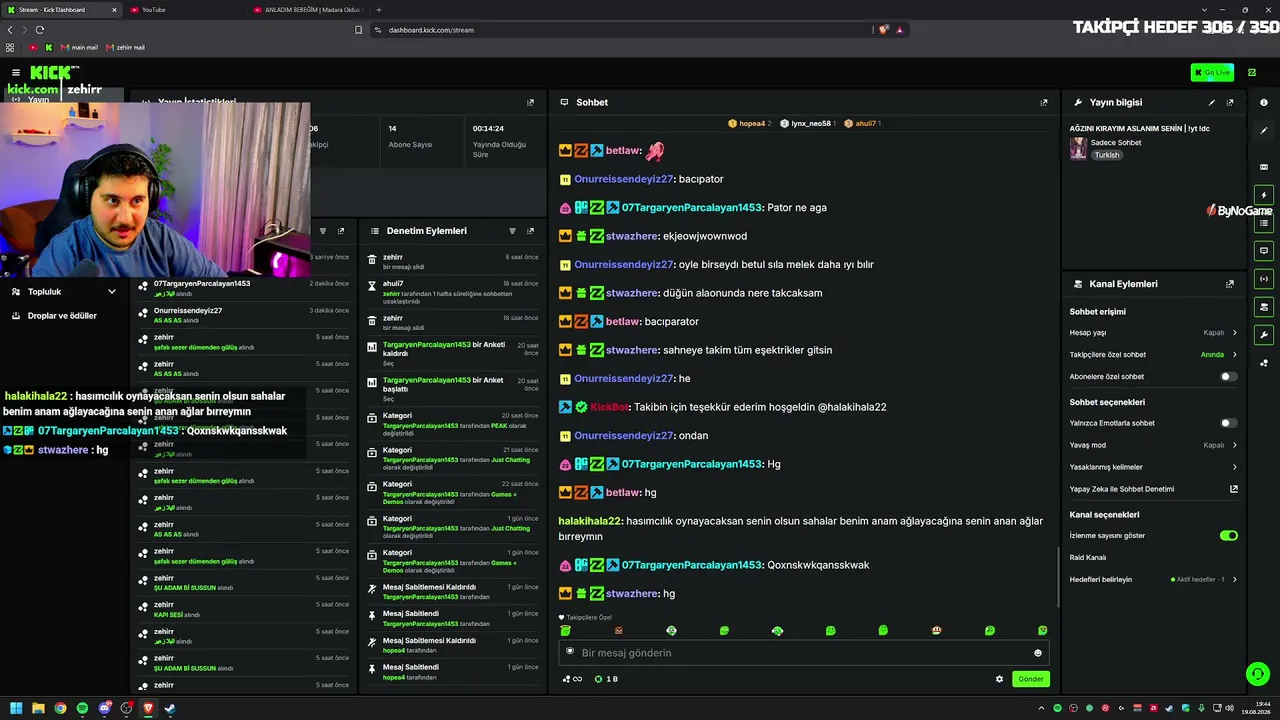This screenshot has width=1280, height=720.
Task: Open chat settings gear near Gönder
Action: (x=999, y=679)
